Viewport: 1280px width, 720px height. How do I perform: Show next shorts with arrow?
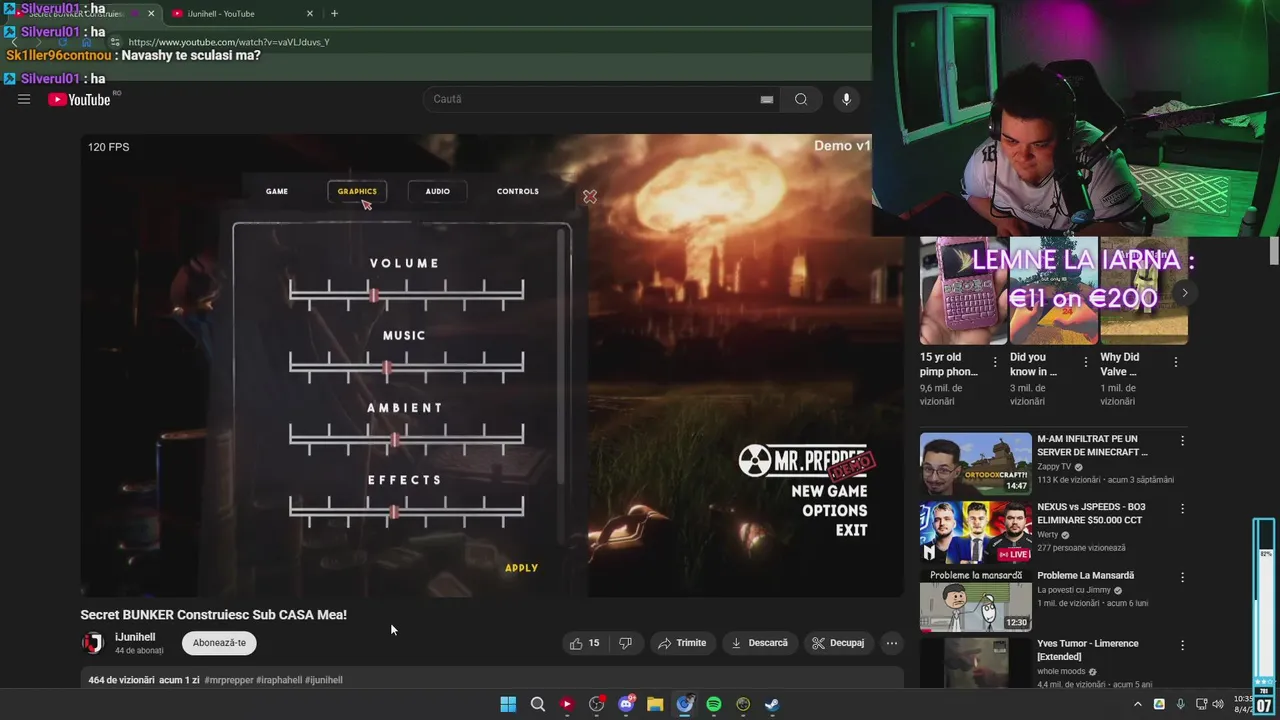(x=1184, y=293)
